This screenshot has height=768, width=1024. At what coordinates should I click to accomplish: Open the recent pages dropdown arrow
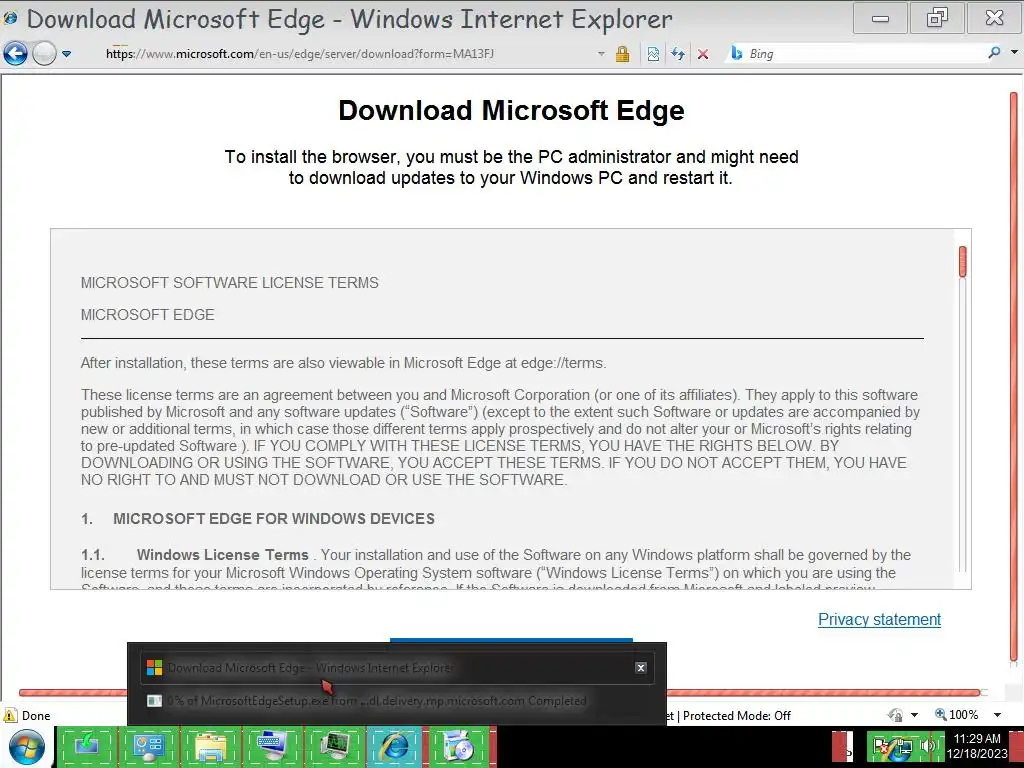pos(67,54)
